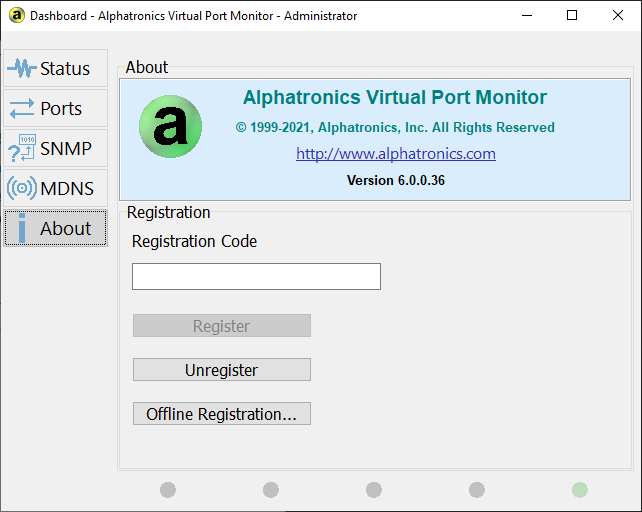This screenshot has height=512, width=642.
Task: Click the Unregister button
Action: (222, 370)
